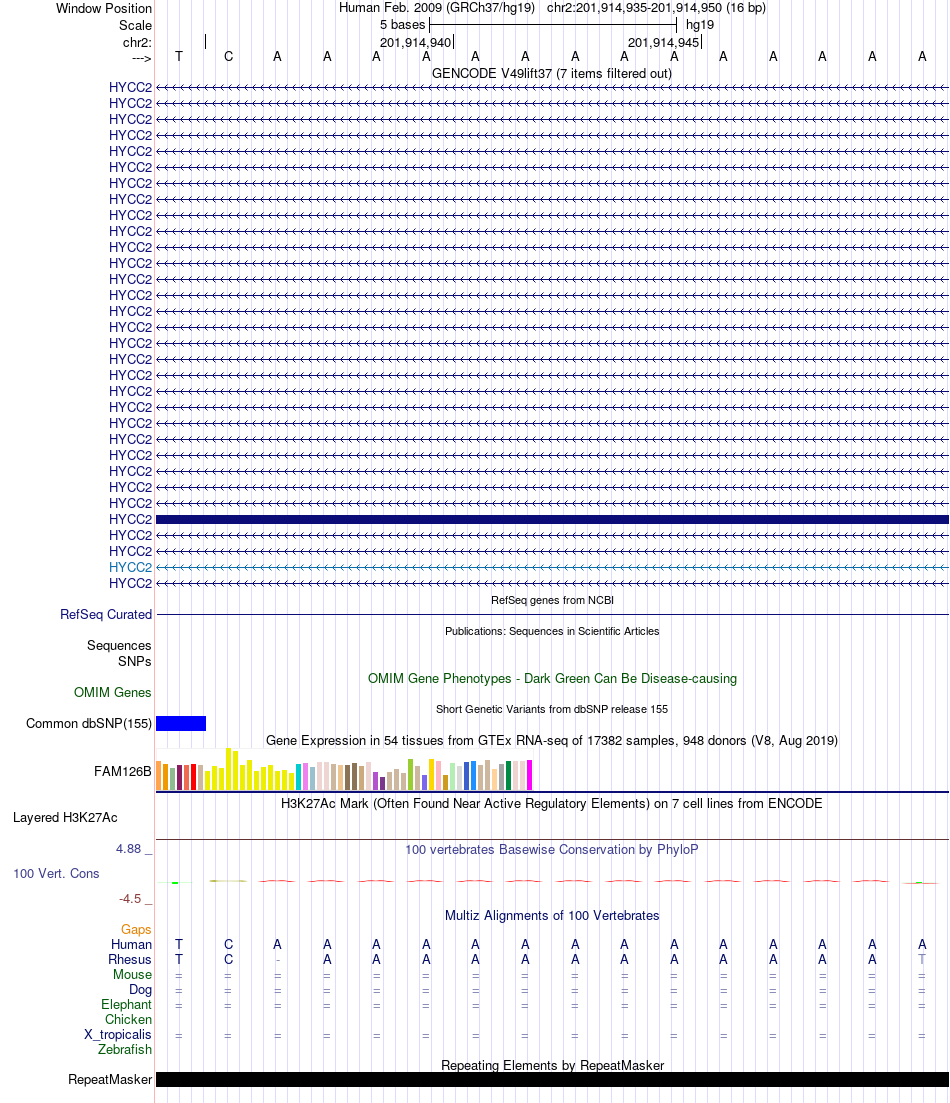Click the '201,914,940' ruler position

click(415, 42)
